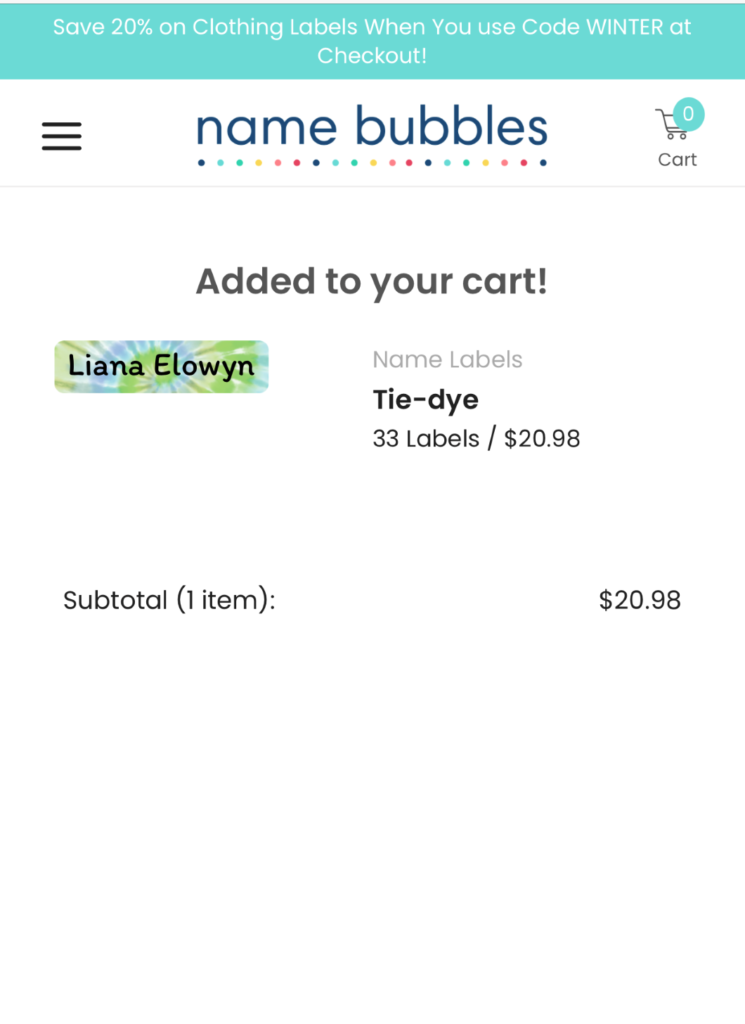Click the $20.98 subtotal amount

coord(639,600)
